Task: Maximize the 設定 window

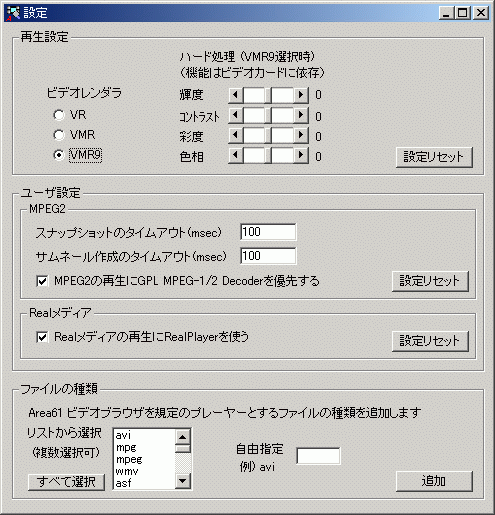Action: (x=462, y=13)
